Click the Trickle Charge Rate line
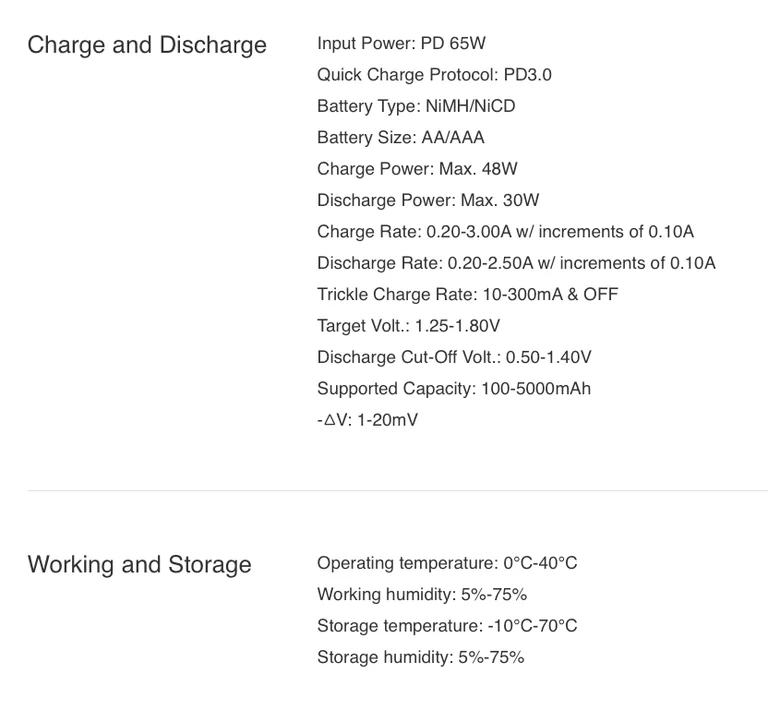 pos(467,294)
